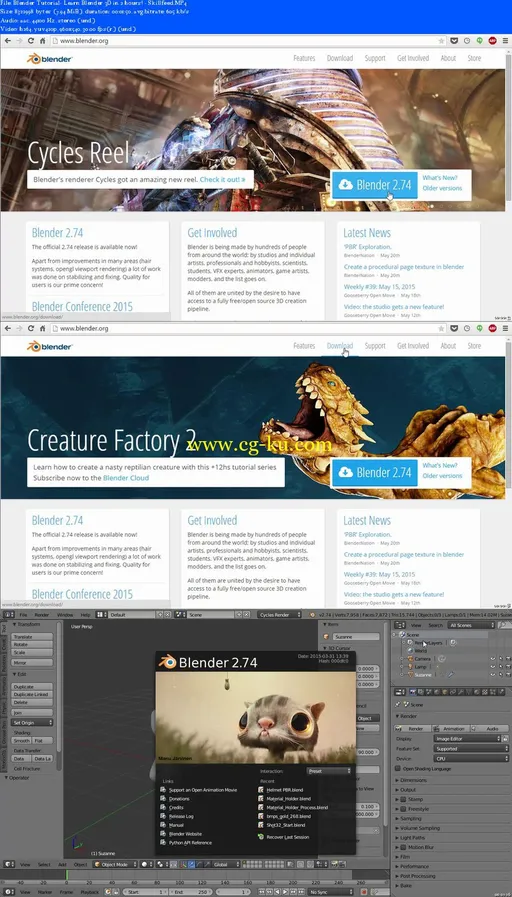Screen dimensions: 512x897
Task: Hide Suzanne using its outliner eye icon
Action: tap(493, 675)
